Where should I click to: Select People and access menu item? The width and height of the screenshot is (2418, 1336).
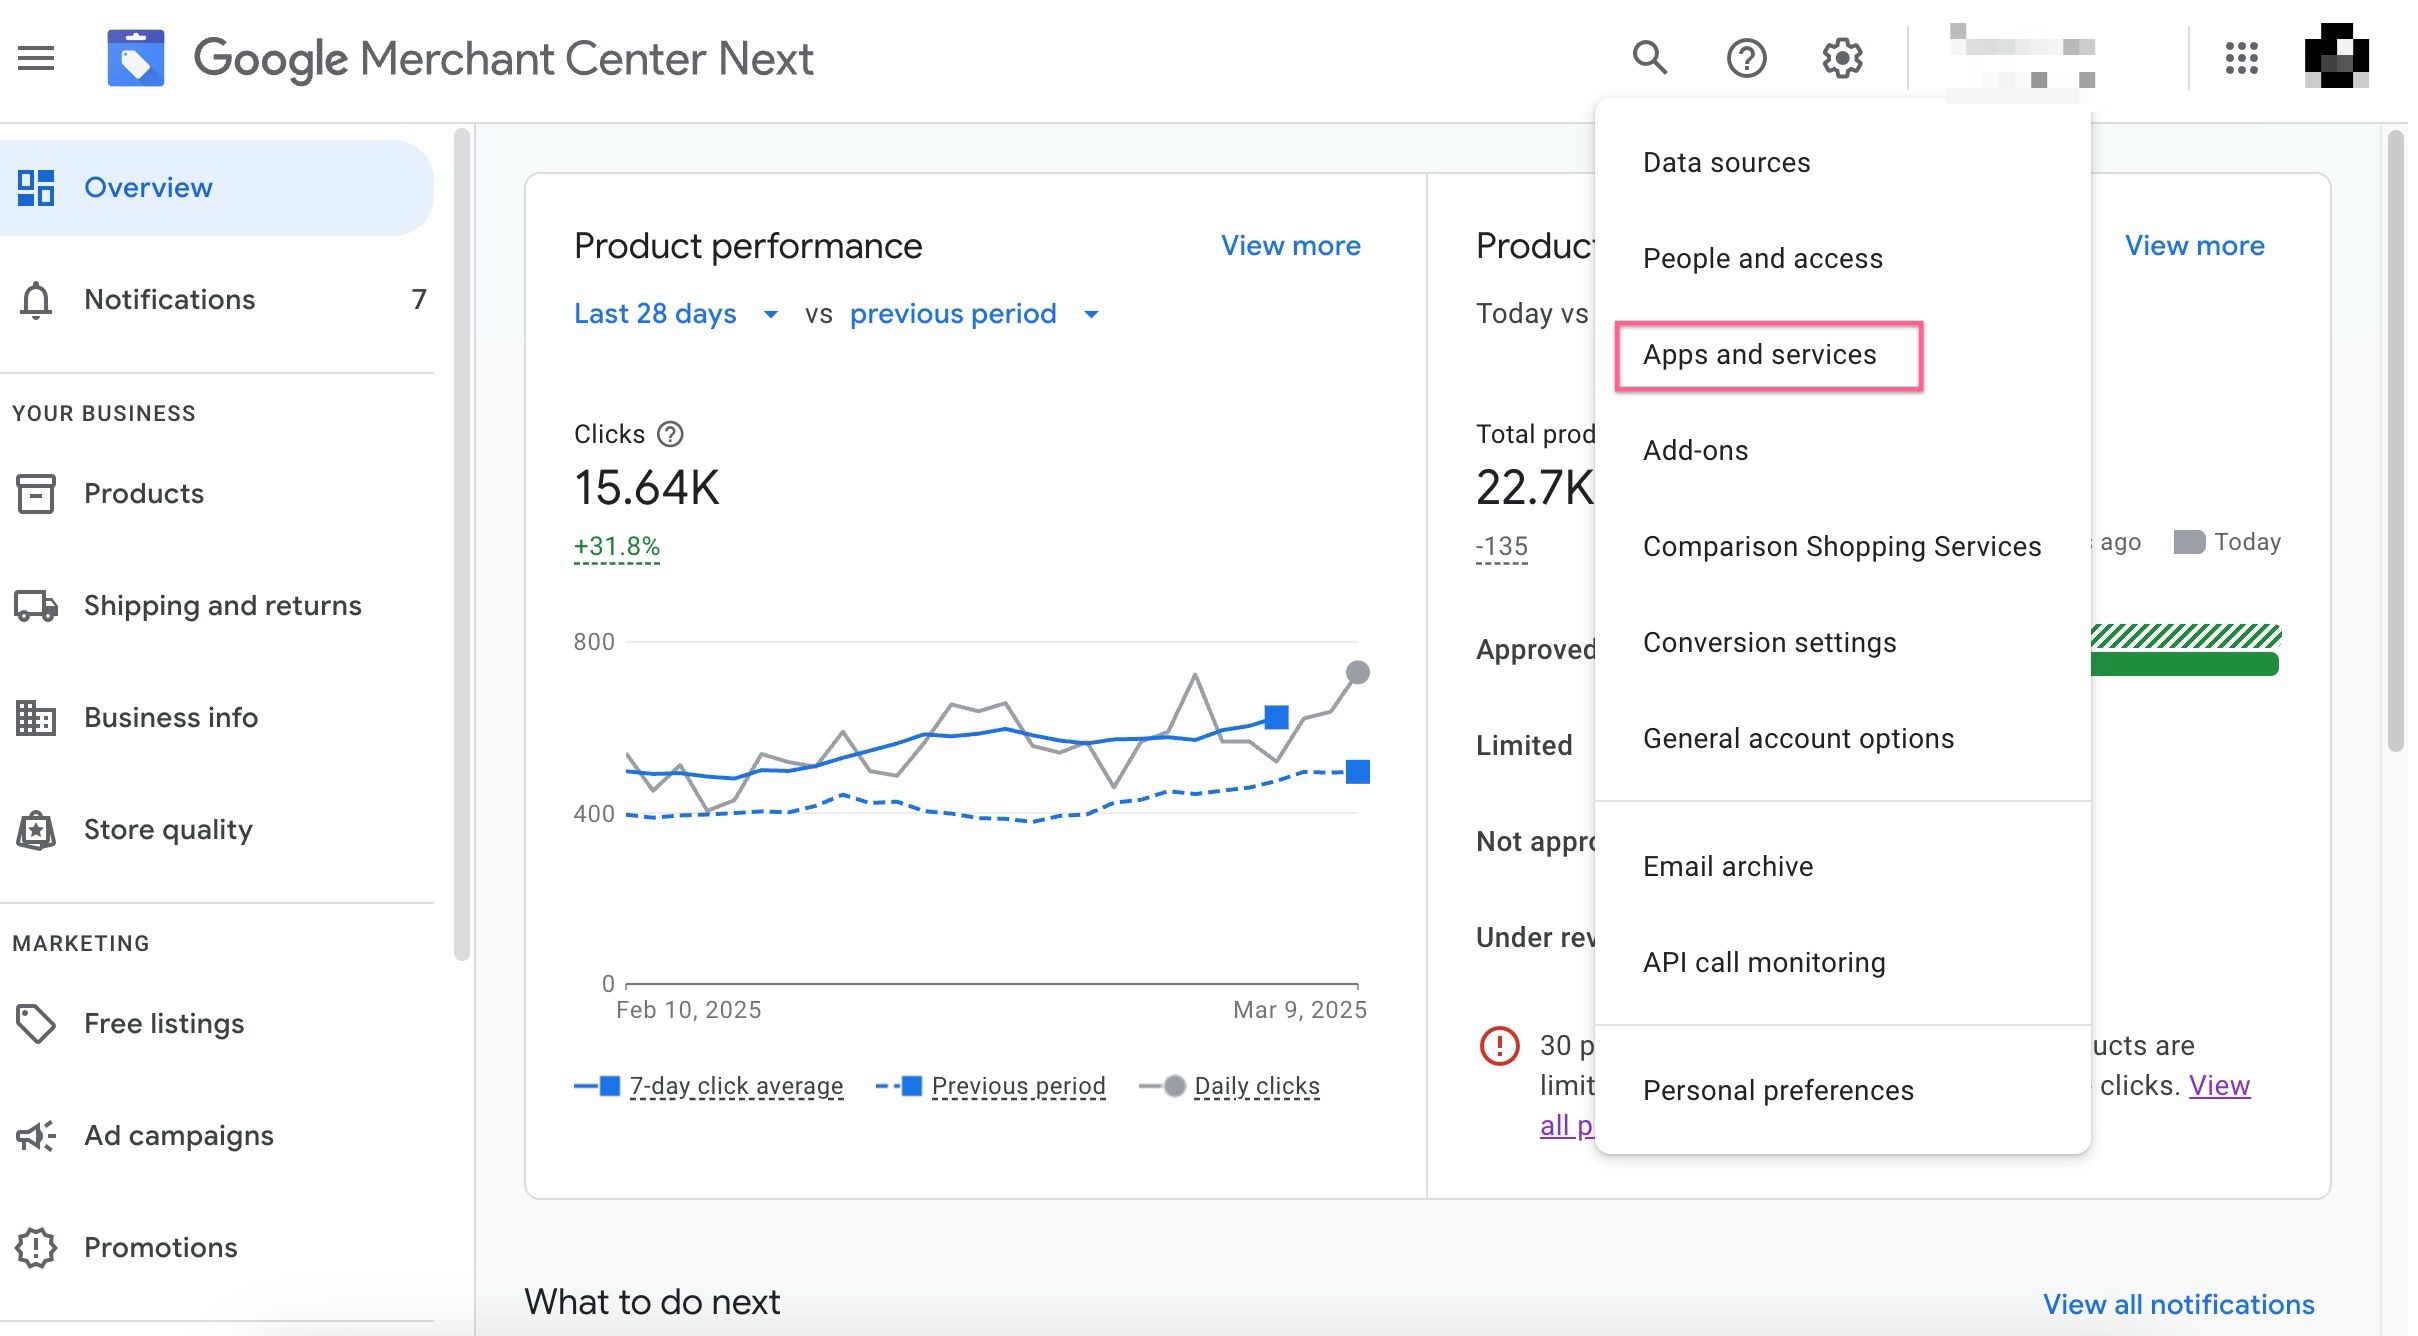[1843, 258]
